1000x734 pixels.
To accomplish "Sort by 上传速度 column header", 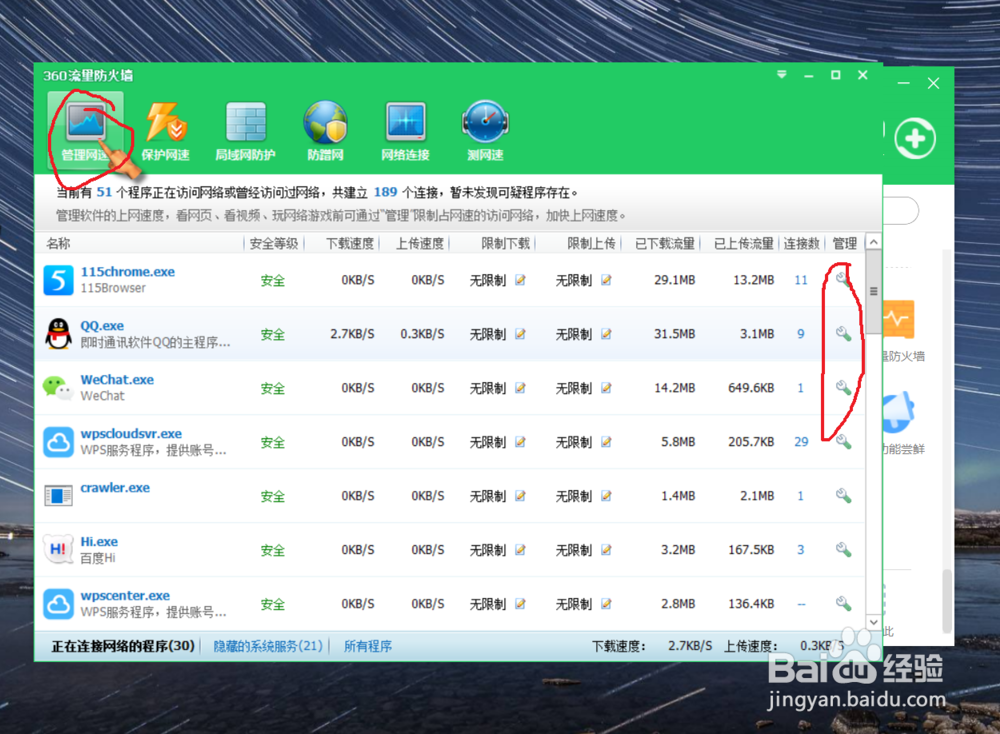I will [420, 243].
